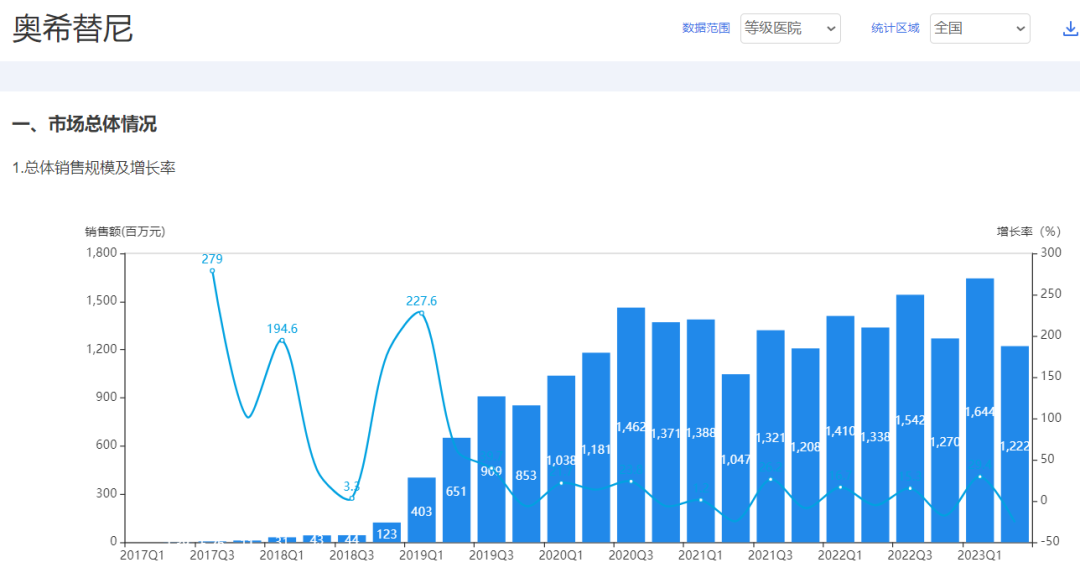Select the 销售额(百万元) axis title
This screenshot has height=578, width=1080.
click(x=125, y=231)
